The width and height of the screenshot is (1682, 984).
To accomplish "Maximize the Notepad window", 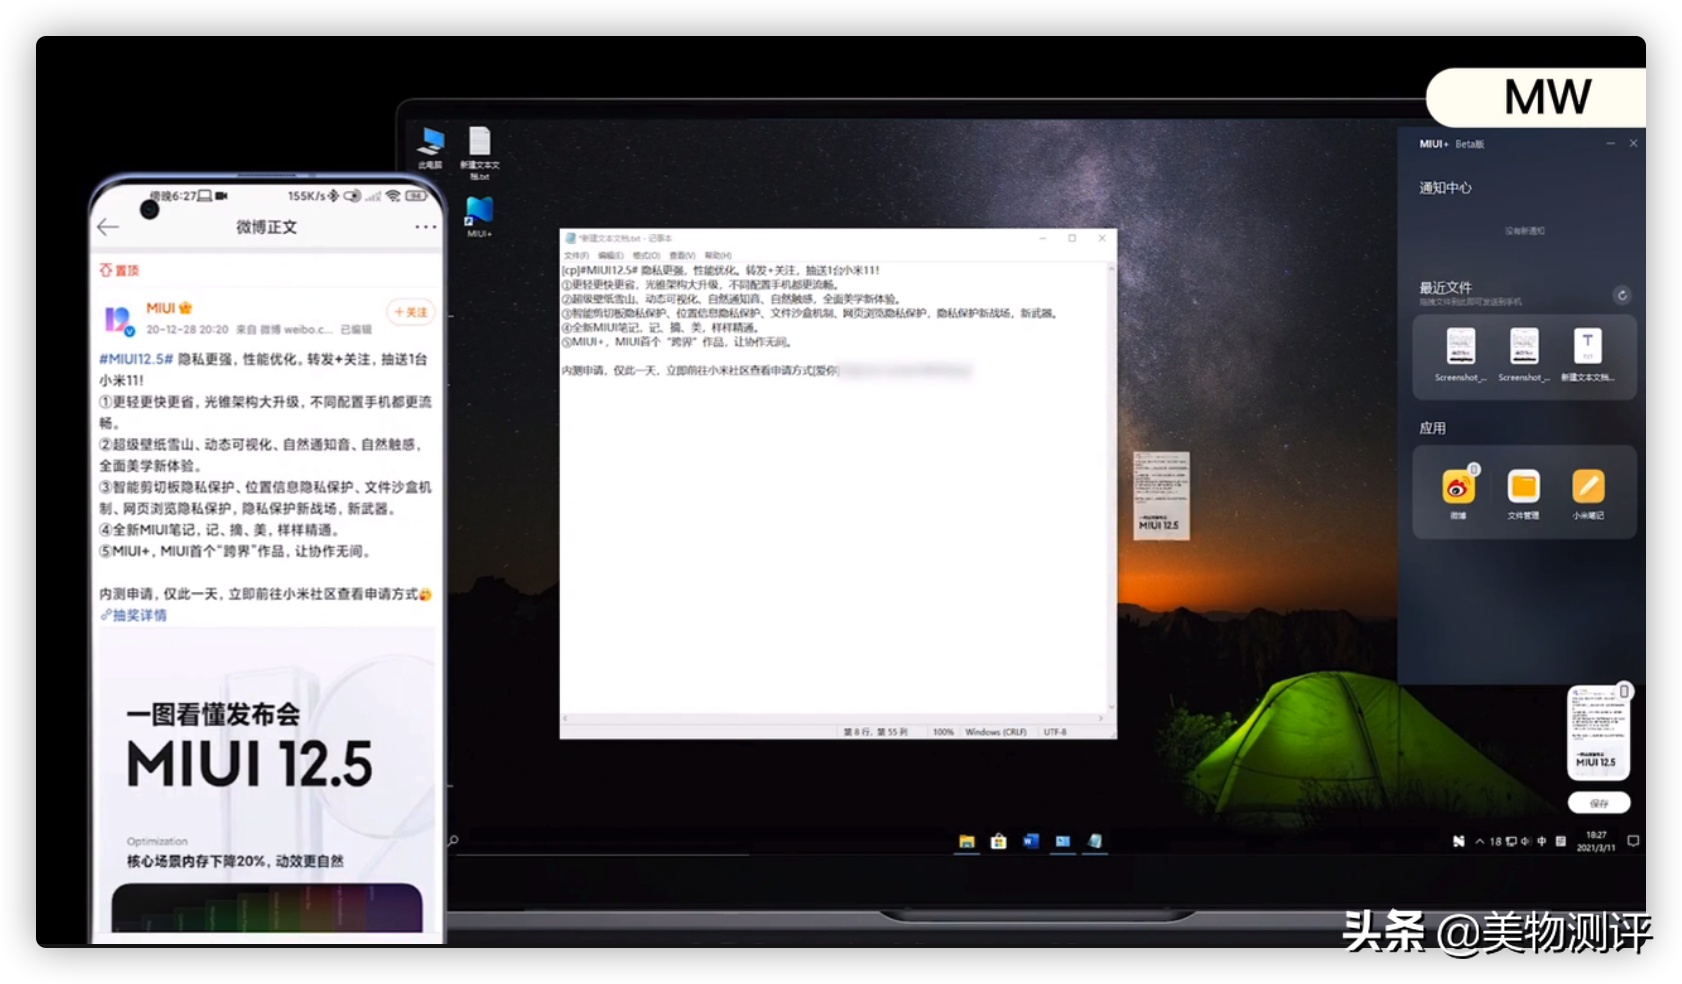I will (1072, 239).
